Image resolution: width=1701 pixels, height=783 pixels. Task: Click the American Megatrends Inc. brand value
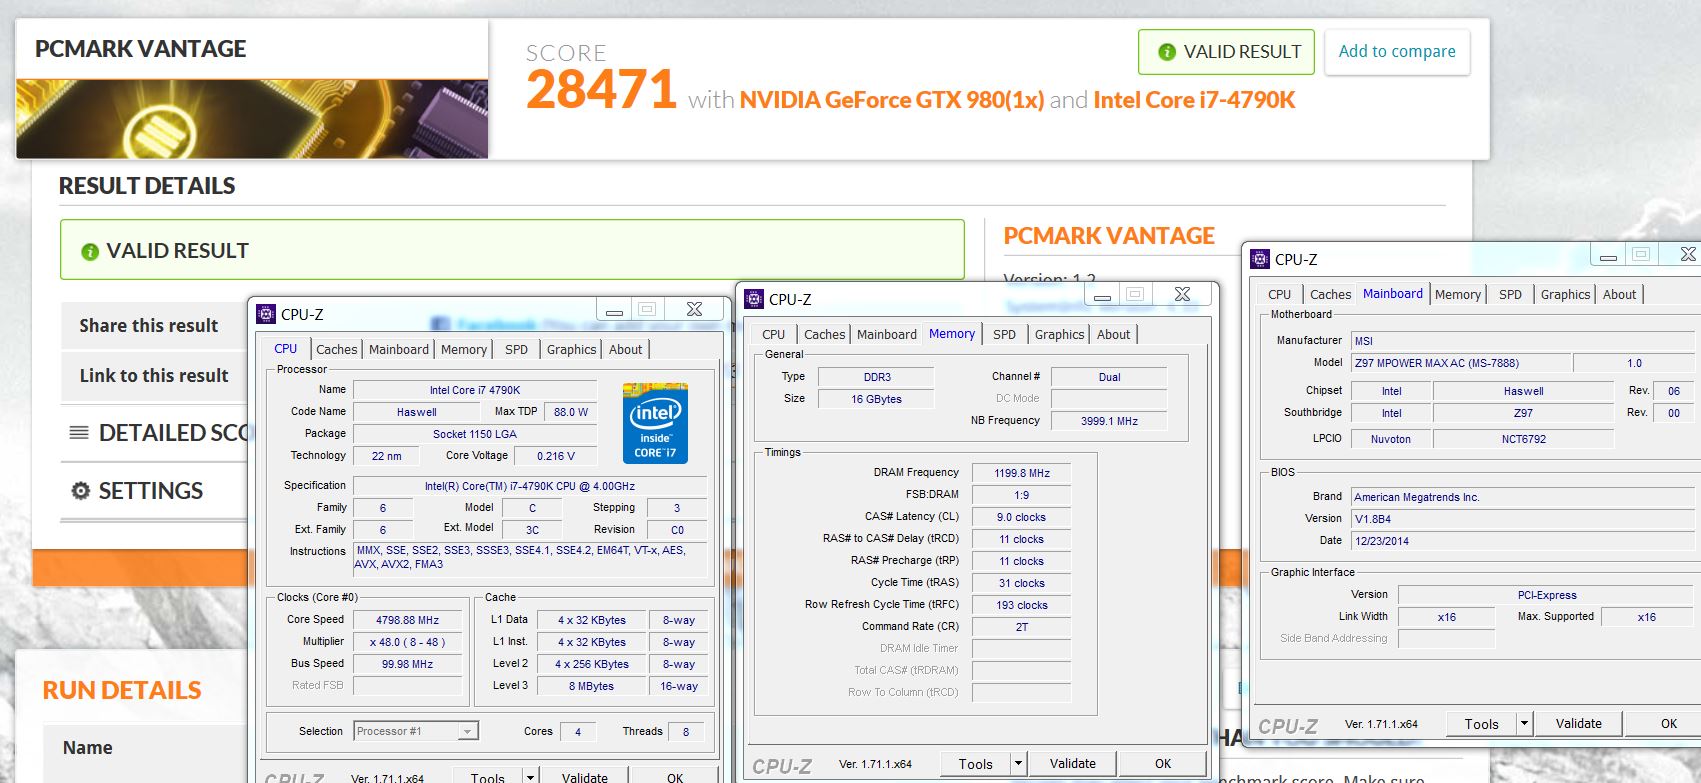(1521, 497)
